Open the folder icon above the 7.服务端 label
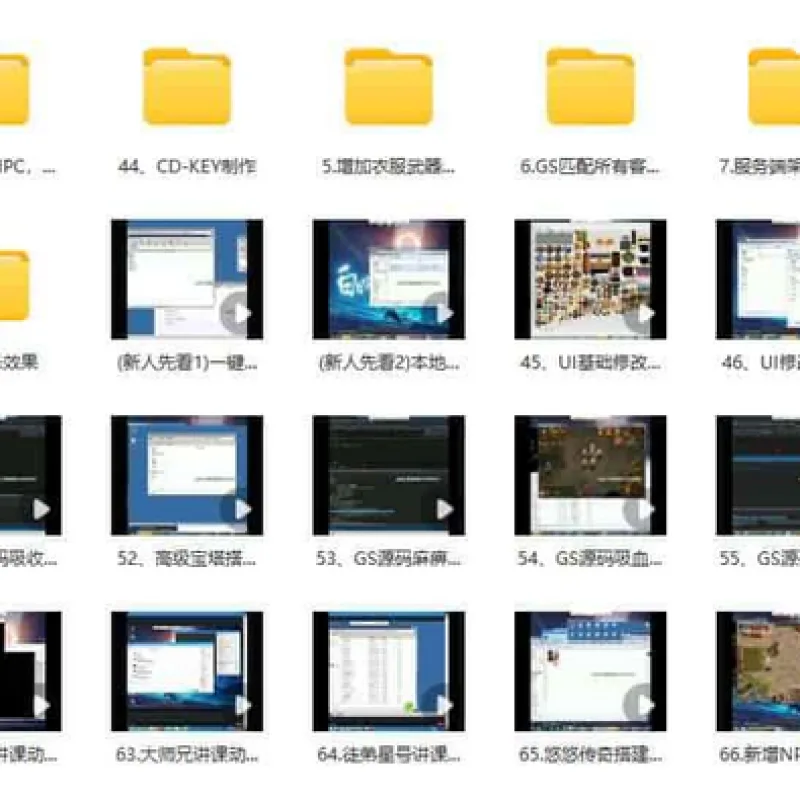 tap(774, 87)
